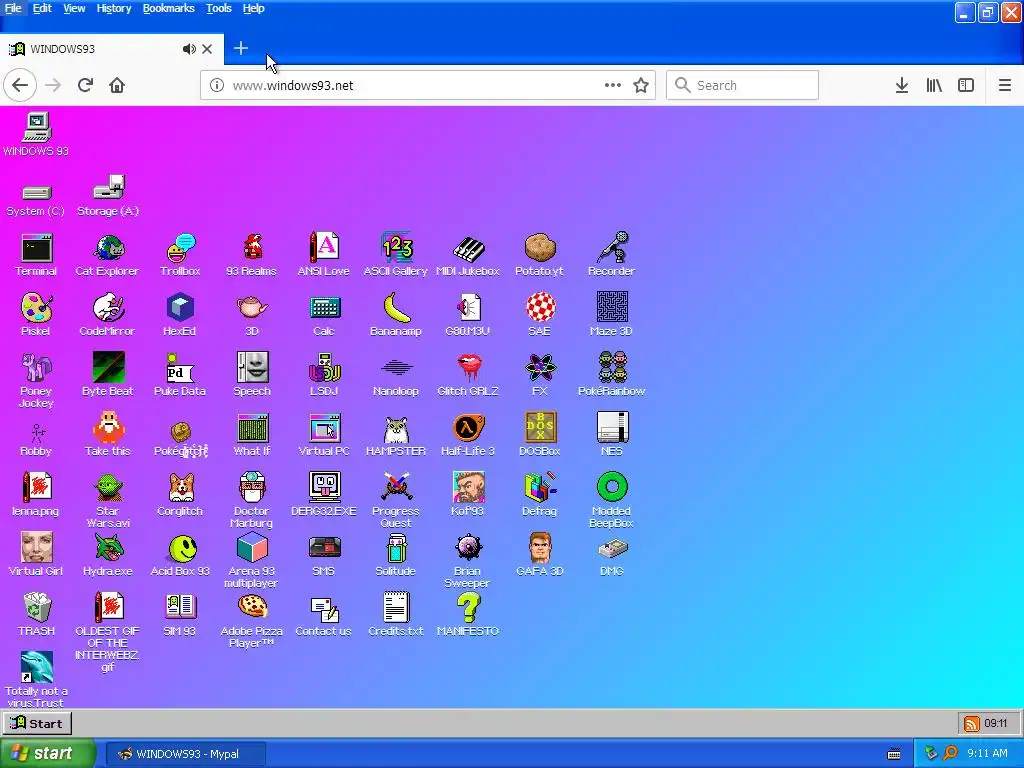Launch Cat Explorer icon
Image resolution: width=1024 pixels, height=768 pixels.
[x=108, y=255]
